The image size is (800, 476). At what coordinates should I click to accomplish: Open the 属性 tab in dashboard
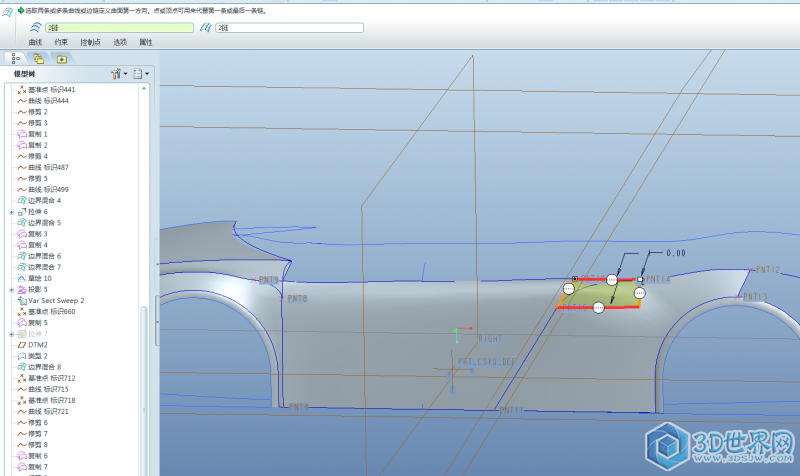pyautogui.click(x=146, y=42)
